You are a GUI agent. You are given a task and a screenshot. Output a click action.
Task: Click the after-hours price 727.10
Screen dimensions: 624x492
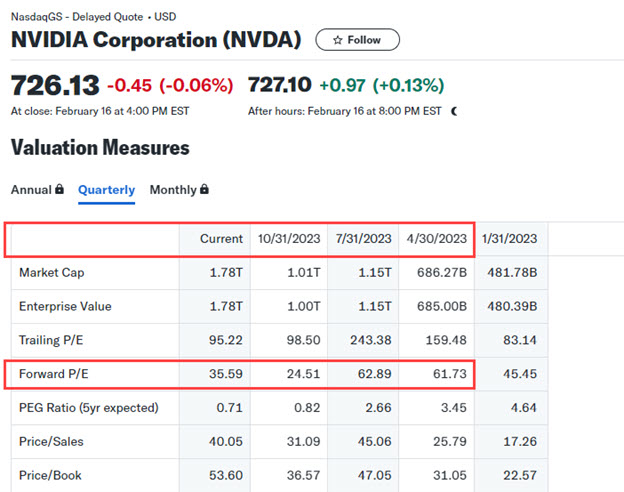point(279,84)
